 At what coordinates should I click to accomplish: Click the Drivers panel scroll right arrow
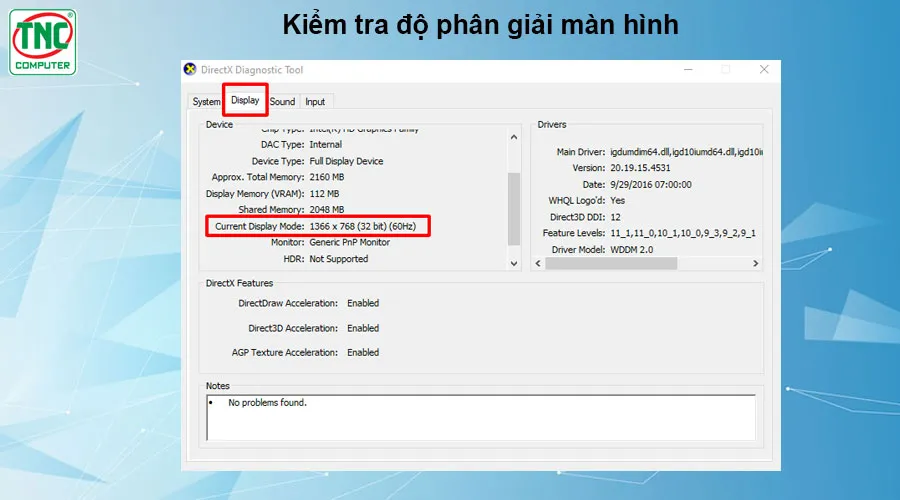pyautogui.click(x=755, y=263)
